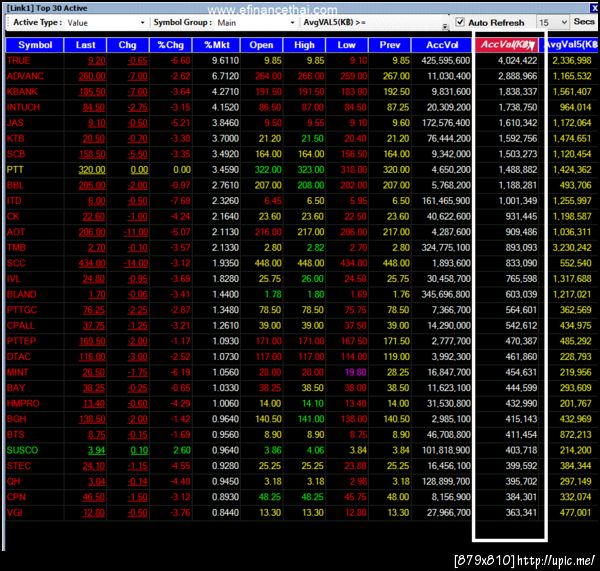Select the KTB symbol
The image size is (600, 571).
click(x=15, y=139)
